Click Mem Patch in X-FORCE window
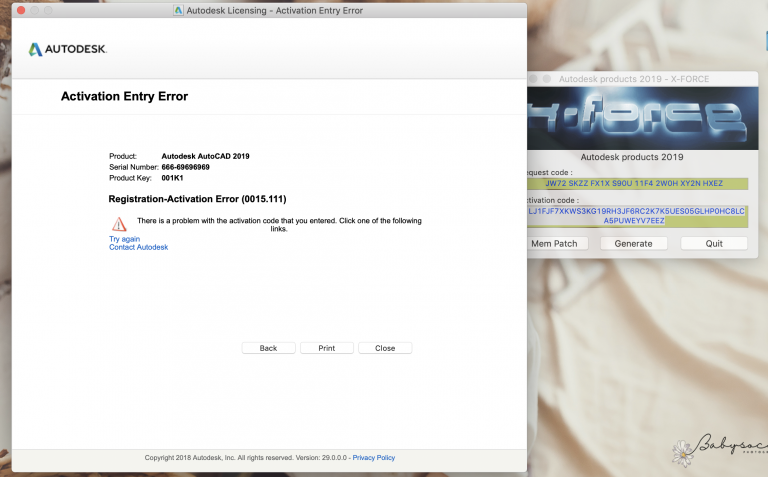 557,243
